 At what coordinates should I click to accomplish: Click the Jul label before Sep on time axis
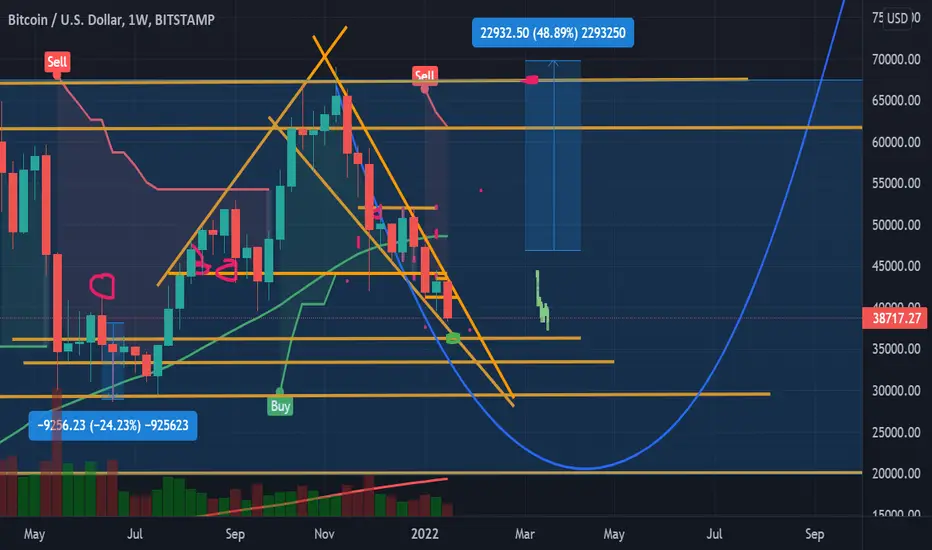[135, 534]
